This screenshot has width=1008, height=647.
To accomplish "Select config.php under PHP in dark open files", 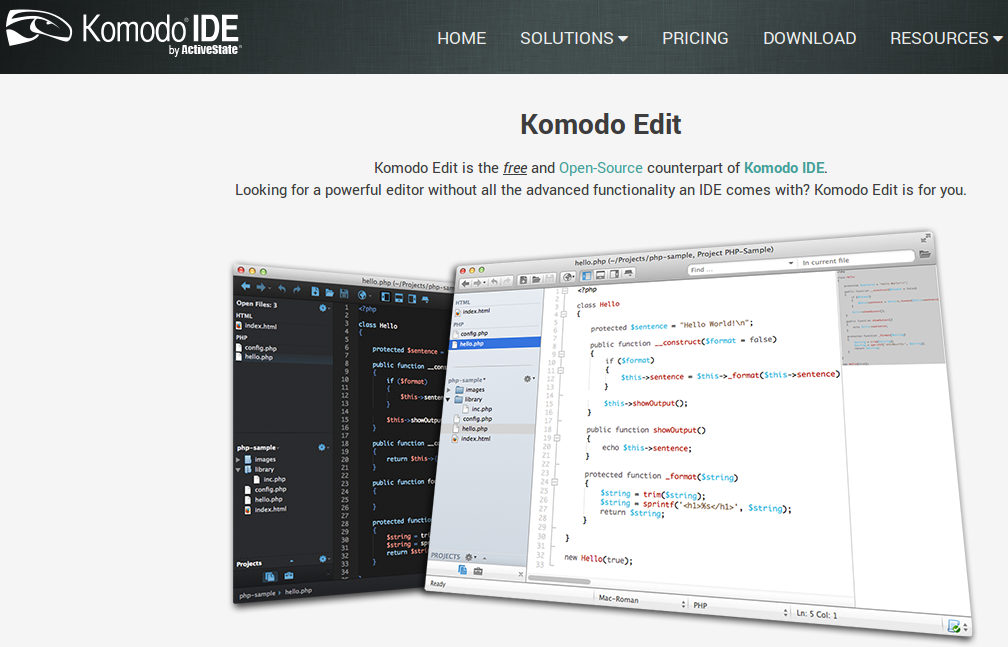I will click(x=256, y=347).
